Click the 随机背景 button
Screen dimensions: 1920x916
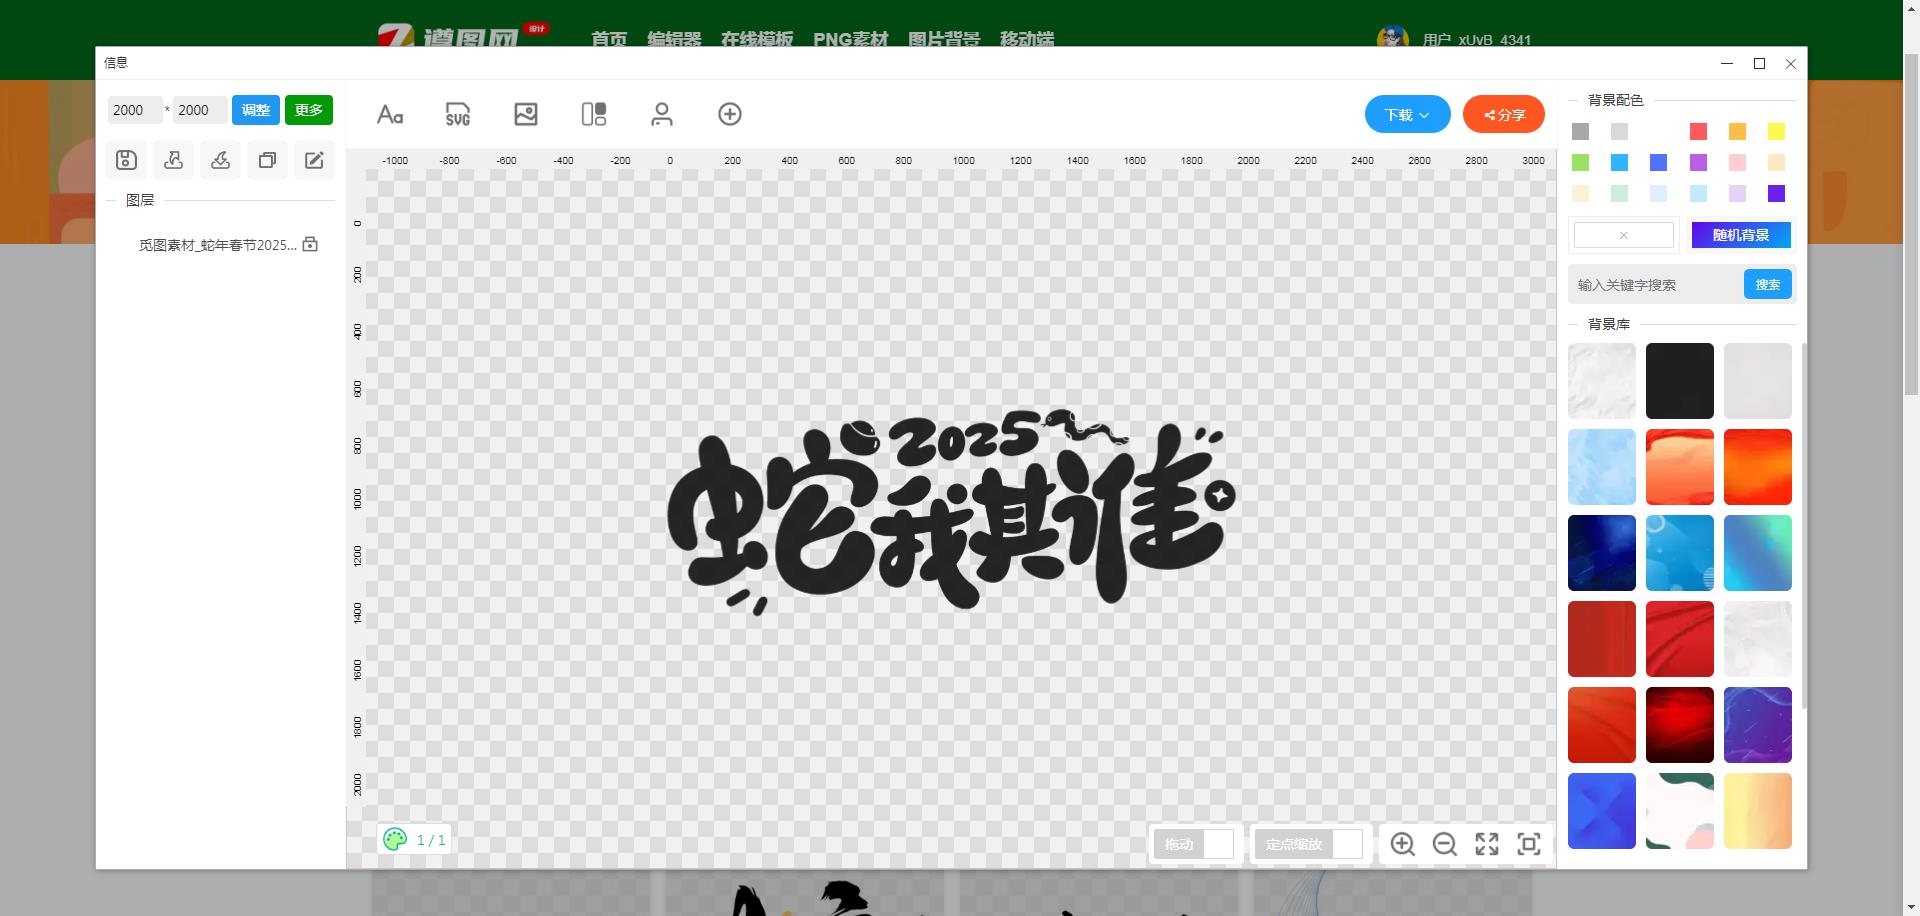[1740, 235]
